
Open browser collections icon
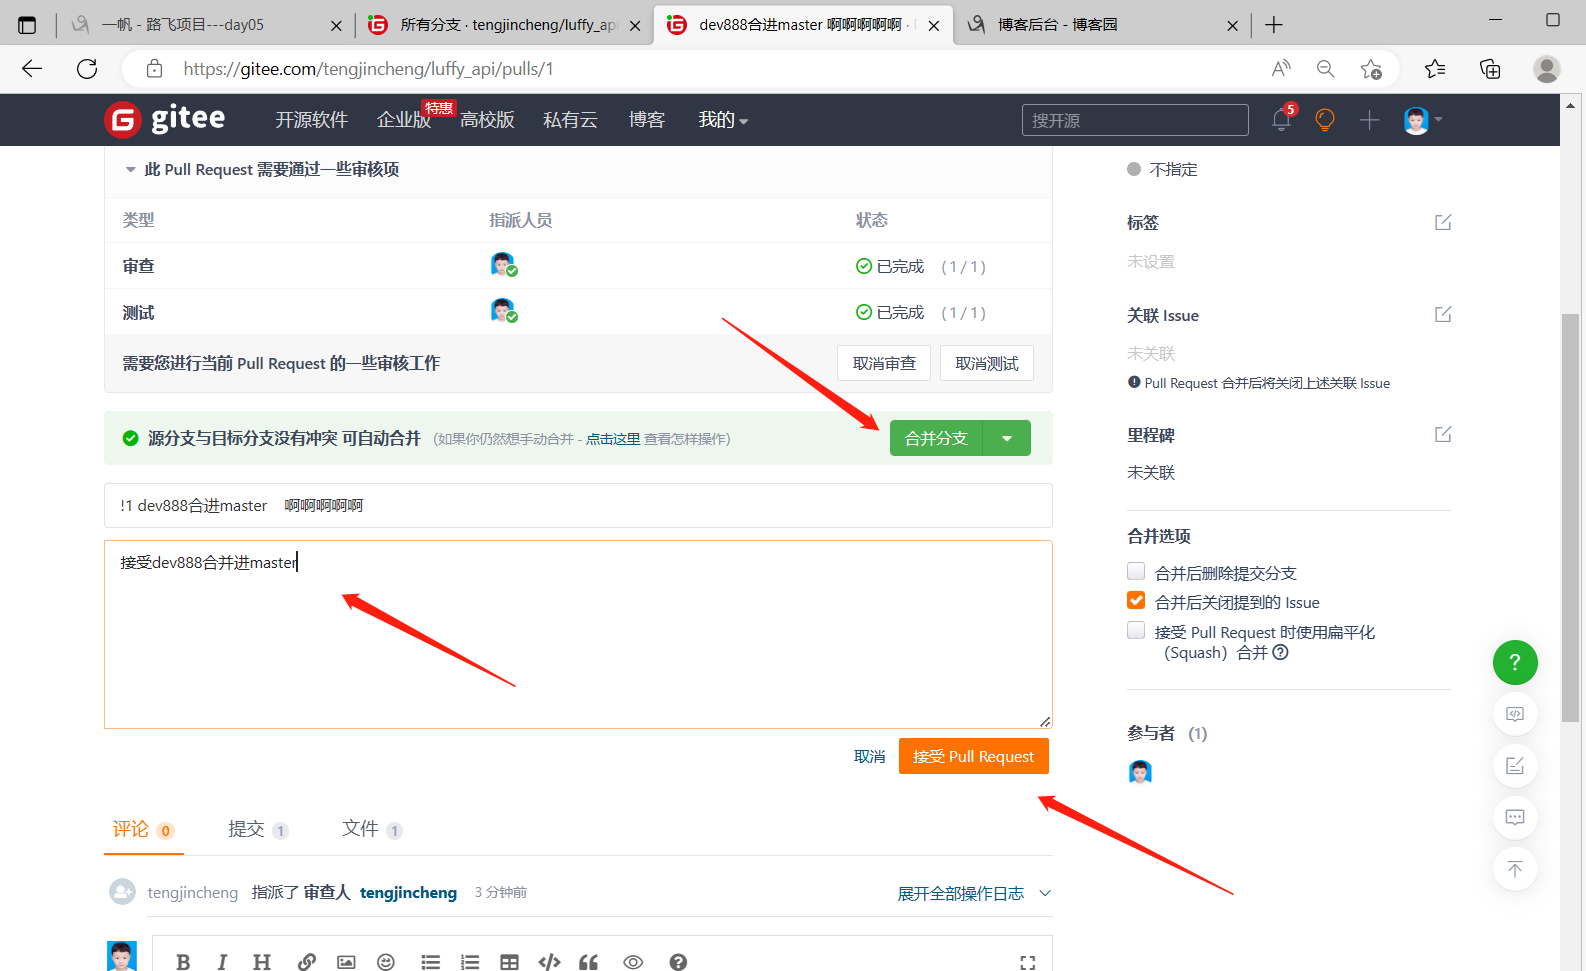1490,69
